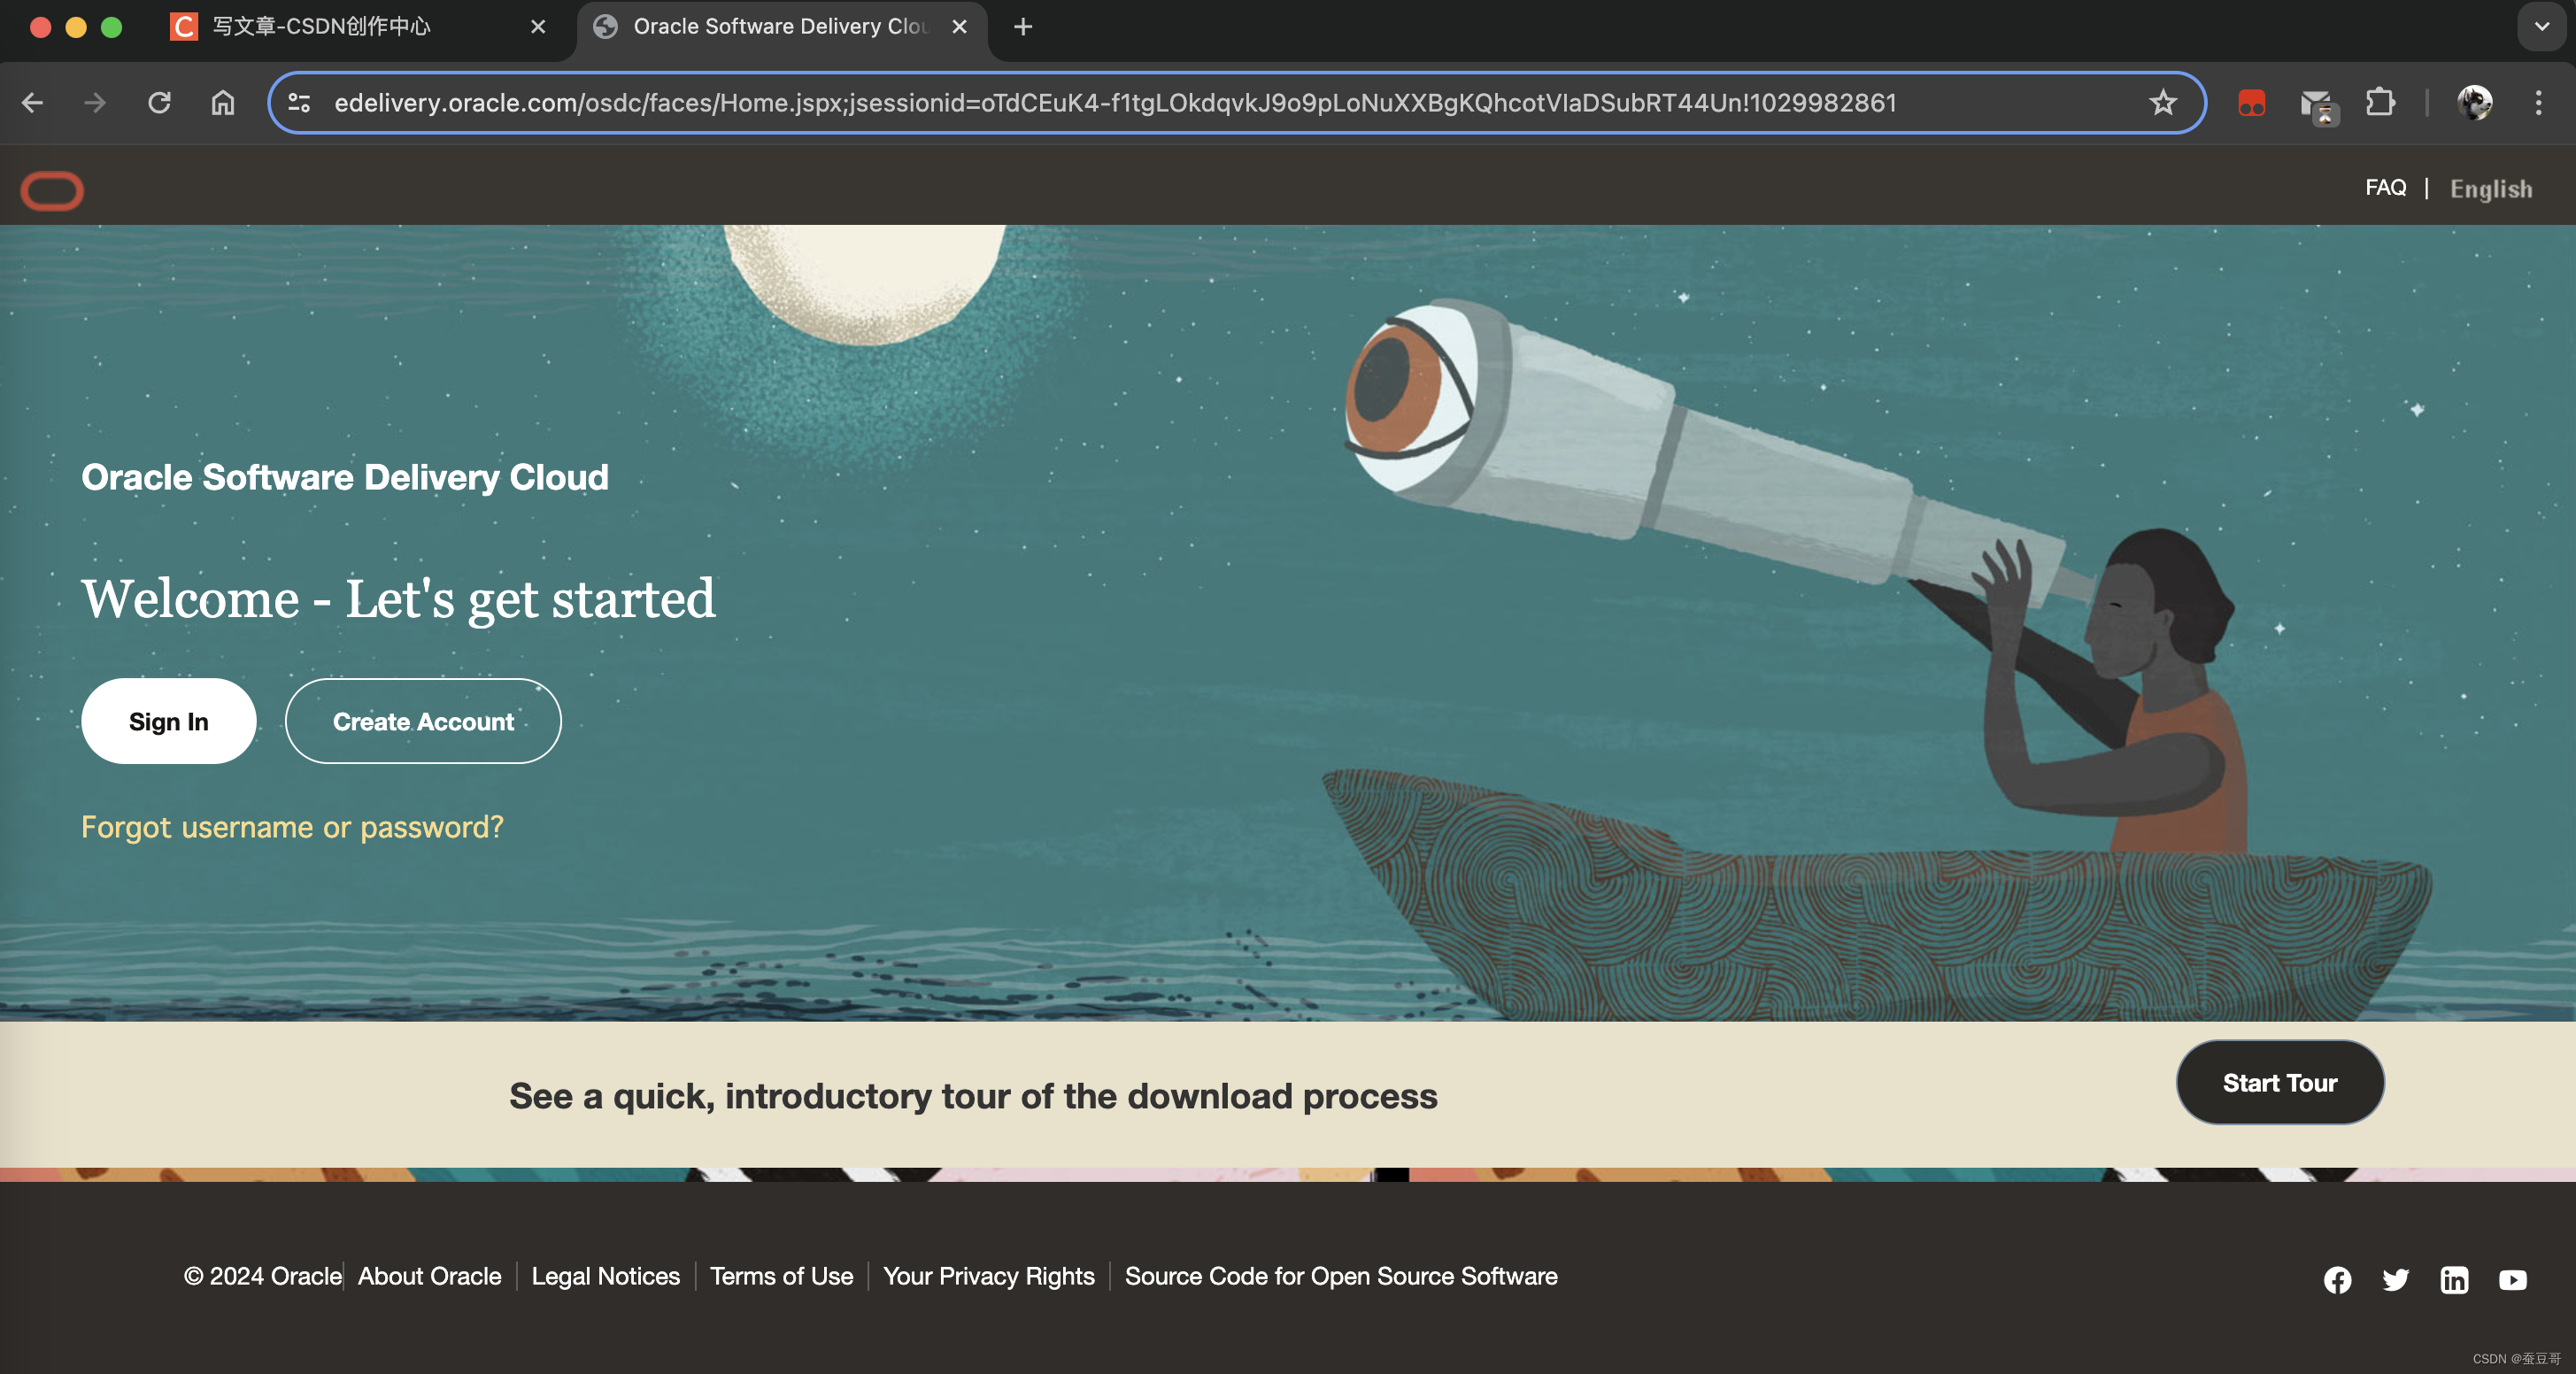Open a new browser tab
The image size is (2576, 1374).
pos(1023,27)
